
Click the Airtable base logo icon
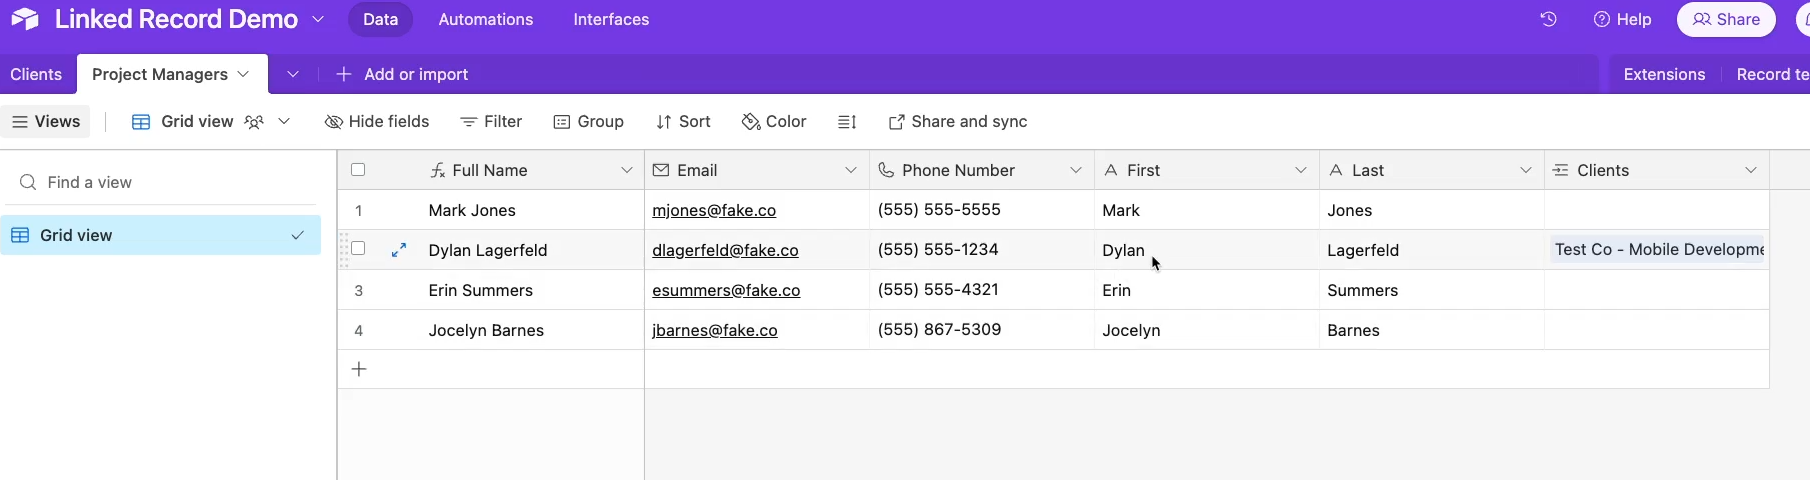click(x=25, y=19)
